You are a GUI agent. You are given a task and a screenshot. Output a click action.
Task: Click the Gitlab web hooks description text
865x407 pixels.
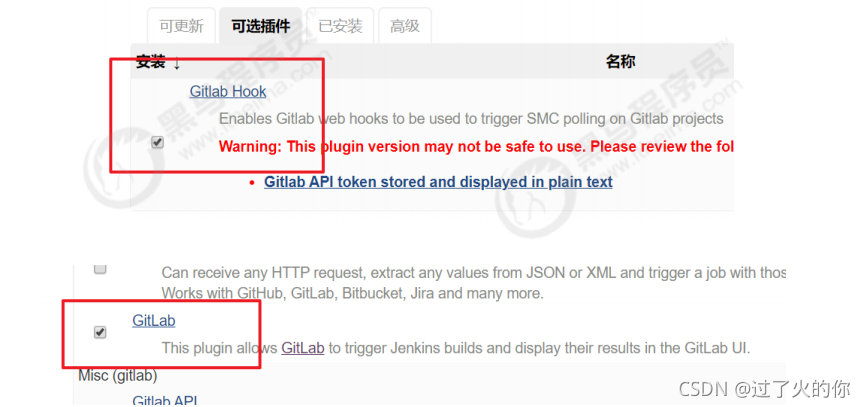471,119
